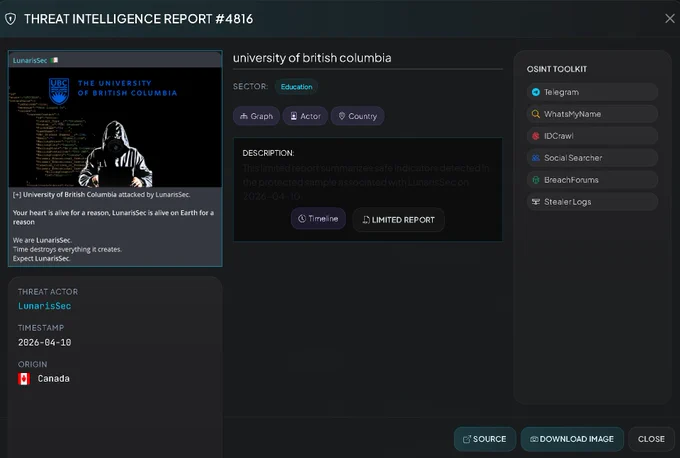Click the "THREAT ACTOR" label

tap(48, 292)
